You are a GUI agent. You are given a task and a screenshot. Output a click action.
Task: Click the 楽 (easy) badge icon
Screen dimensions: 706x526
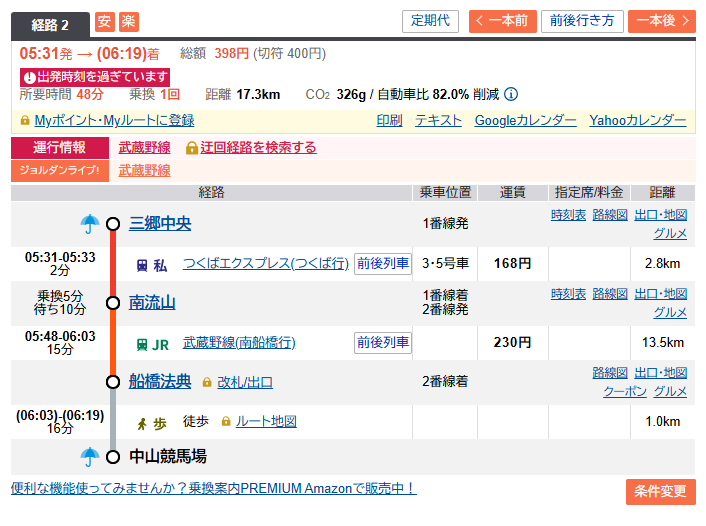(x=129, y=22)
